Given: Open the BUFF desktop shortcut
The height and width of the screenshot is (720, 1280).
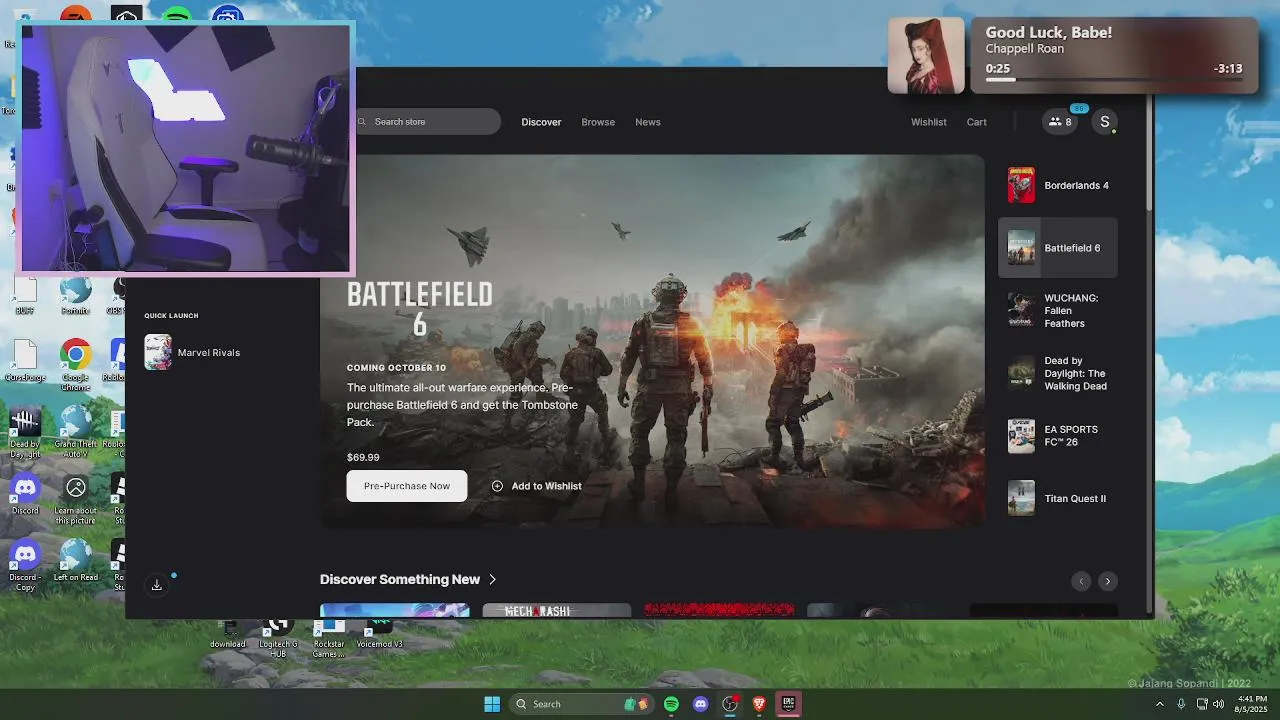Looking at the screenshot, I should pyautogui.click(x=25, y=296).
